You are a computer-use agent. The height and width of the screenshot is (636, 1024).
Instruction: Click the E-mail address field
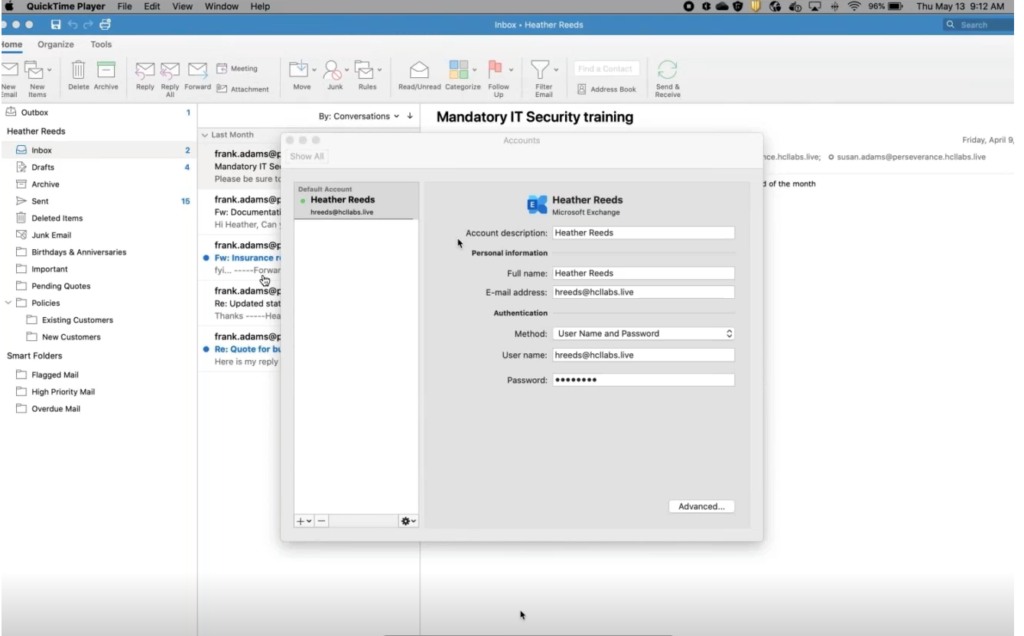(x=643, y=293)
